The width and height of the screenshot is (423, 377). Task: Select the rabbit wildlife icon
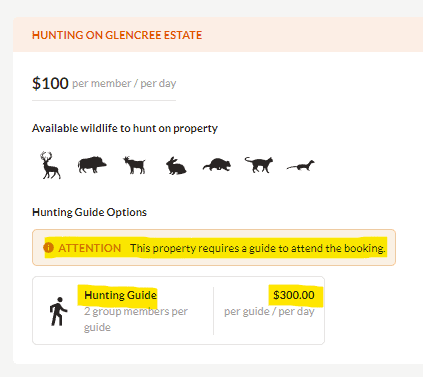click(x=176, y=166)
